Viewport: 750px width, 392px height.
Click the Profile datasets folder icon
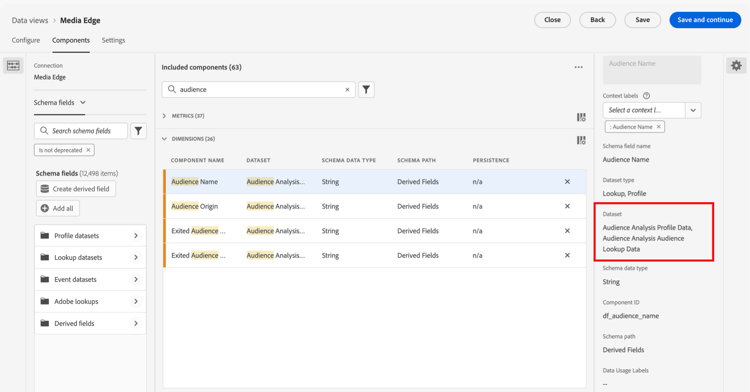pos(45,236)
